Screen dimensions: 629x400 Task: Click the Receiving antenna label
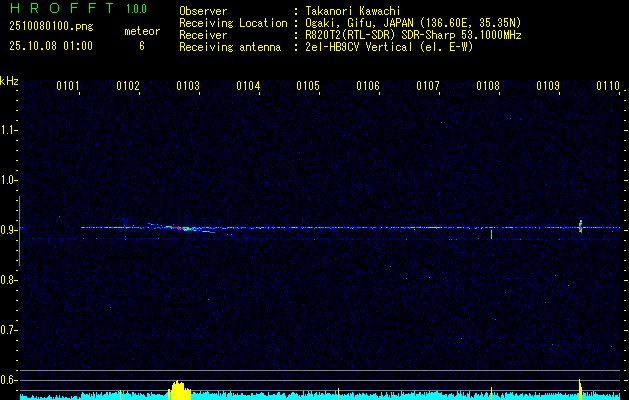pos(230,47)
